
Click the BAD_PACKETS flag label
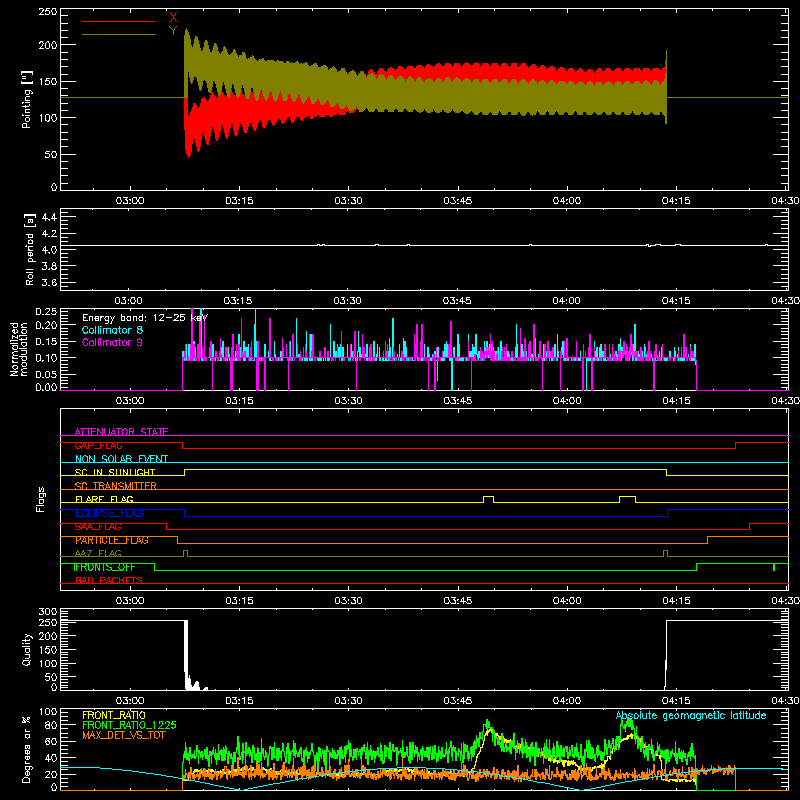(109, 580)
